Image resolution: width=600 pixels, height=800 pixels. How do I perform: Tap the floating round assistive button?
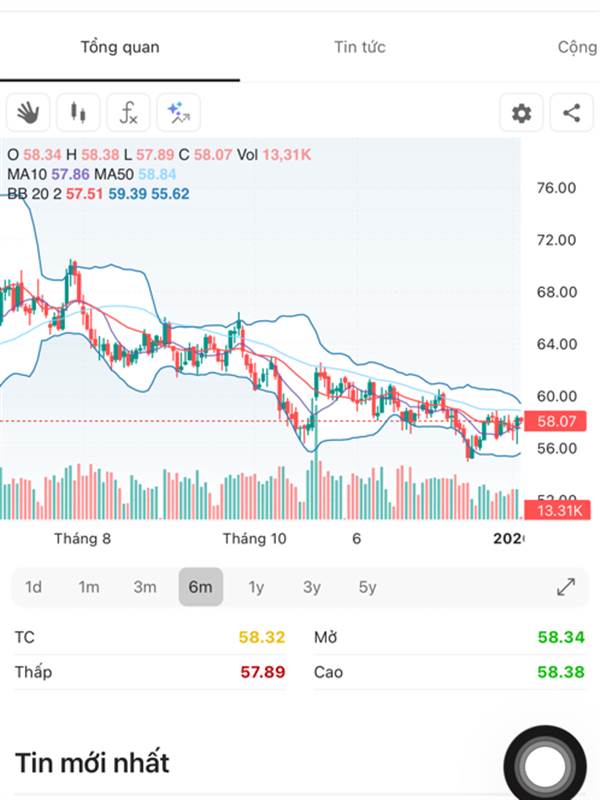[545, 767]
